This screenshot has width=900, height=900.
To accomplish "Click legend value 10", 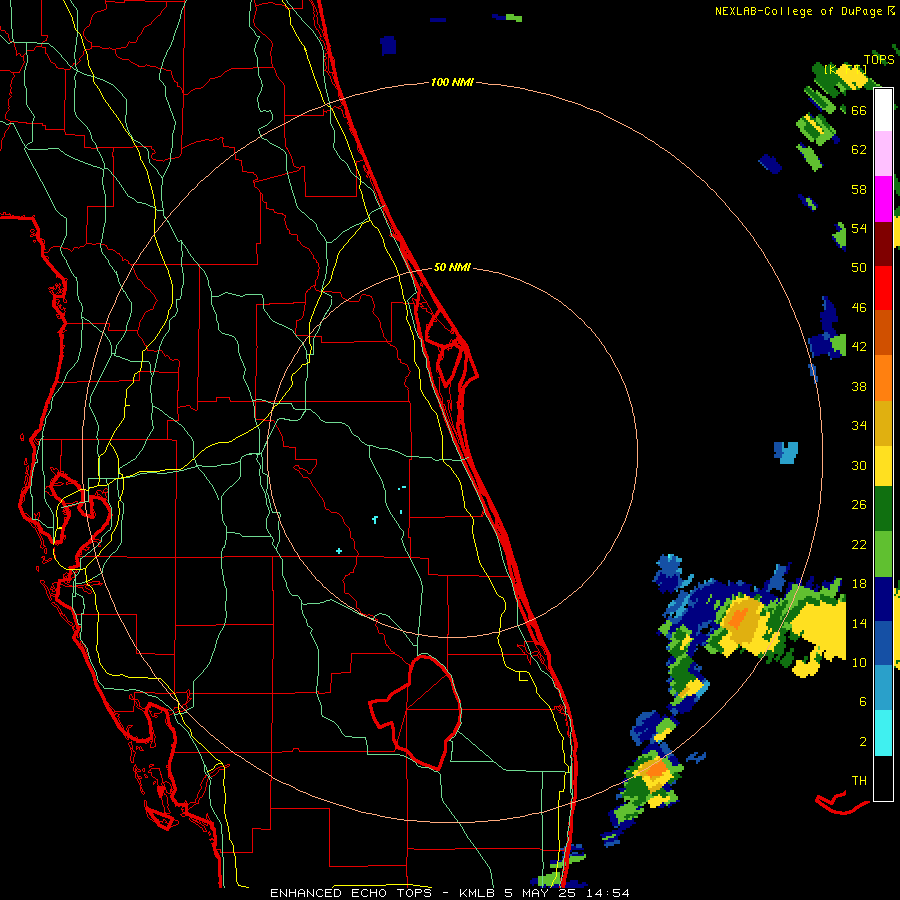I will pyautogui.click(x=859, y=663).
